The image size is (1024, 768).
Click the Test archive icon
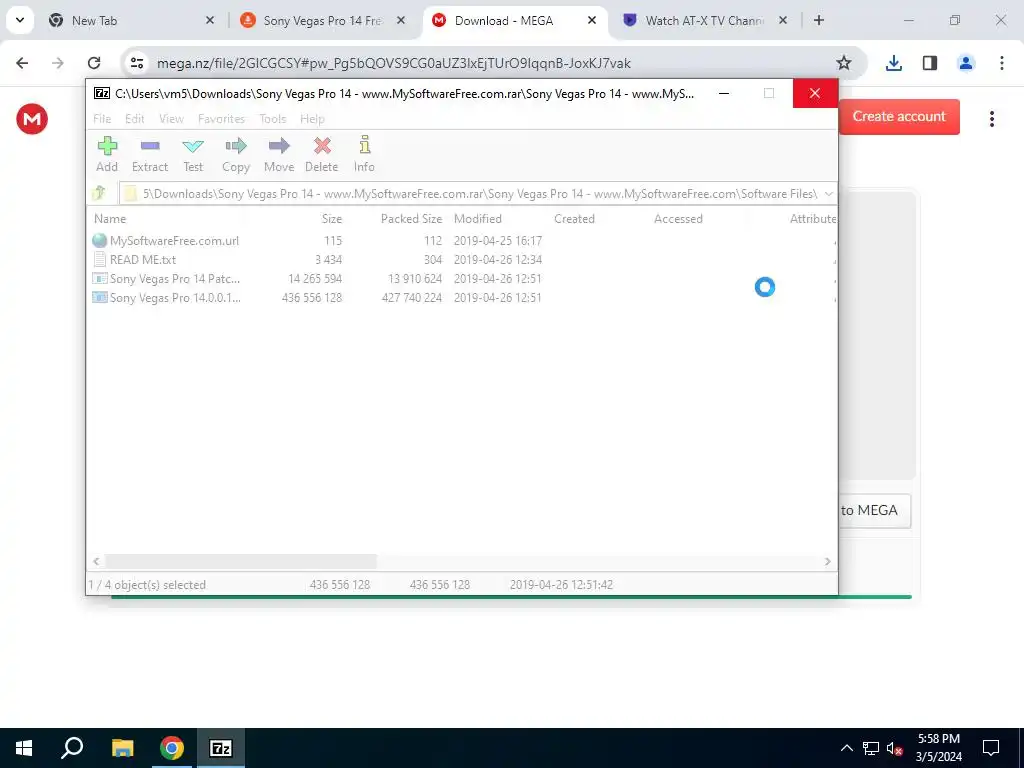pos(193,155)
